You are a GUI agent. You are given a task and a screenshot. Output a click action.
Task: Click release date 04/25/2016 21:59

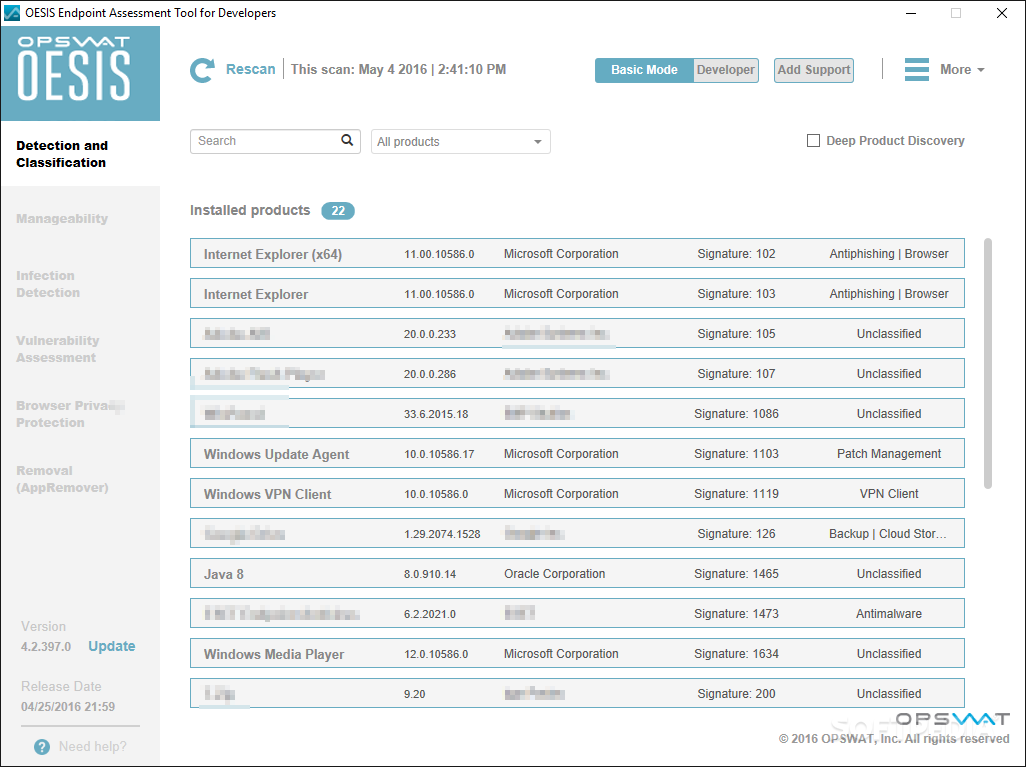[68, 707]
